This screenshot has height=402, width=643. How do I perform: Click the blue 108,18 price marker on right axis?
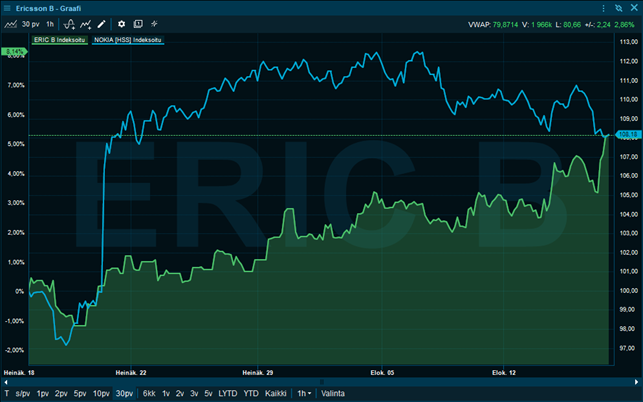[x=628, y=135]
